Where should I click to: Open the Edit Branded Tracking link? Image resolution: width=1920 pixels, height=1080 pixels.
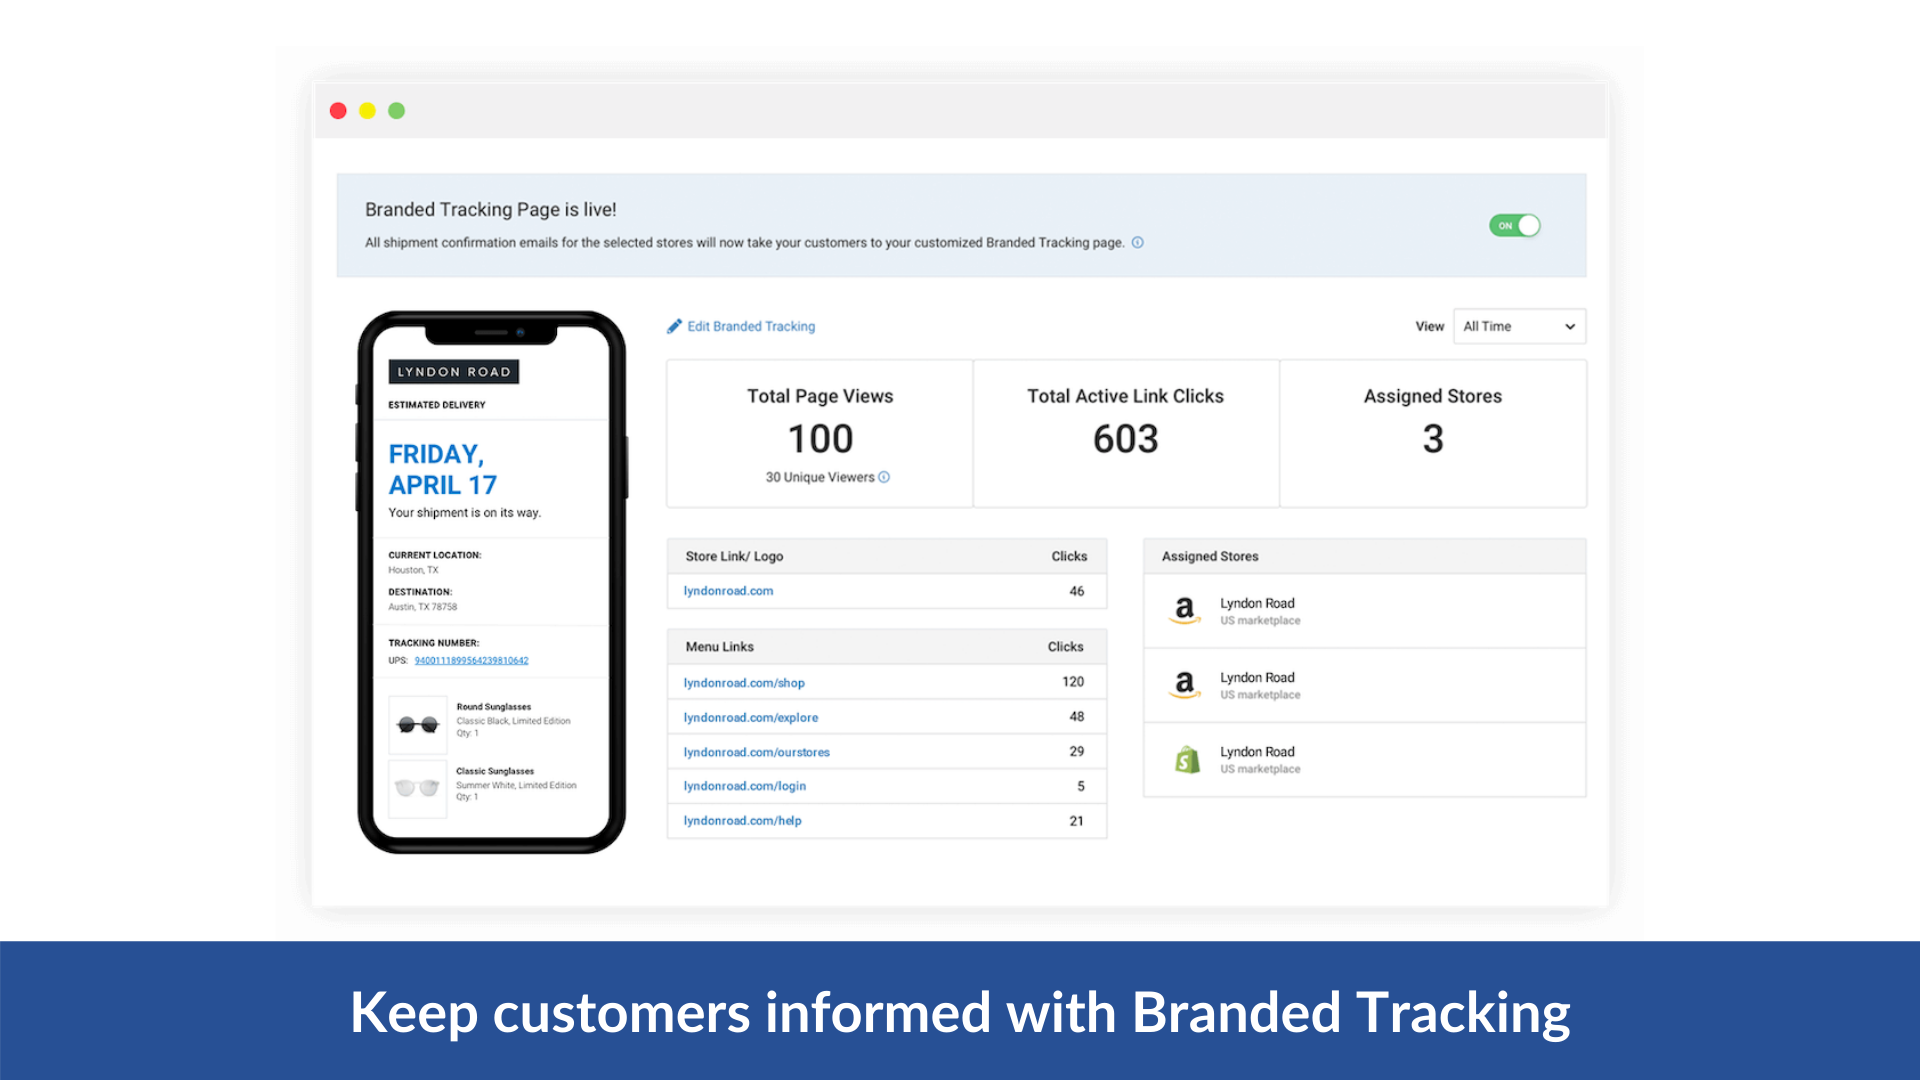(751, 326)
